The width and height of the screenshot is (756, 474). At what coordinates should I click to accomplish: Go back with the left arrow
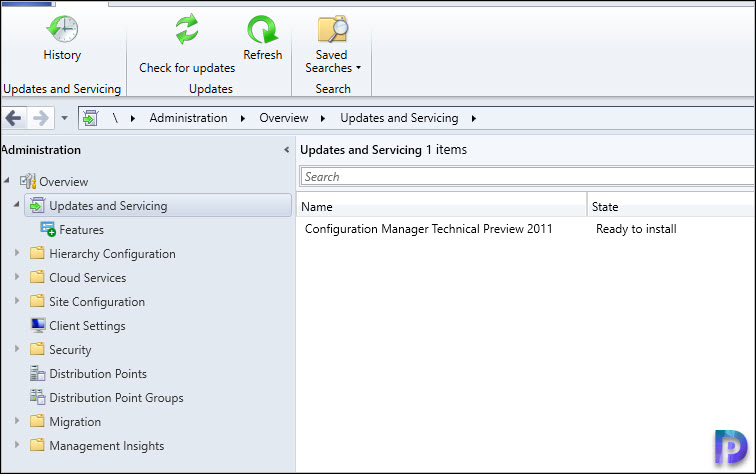(14, 118)
